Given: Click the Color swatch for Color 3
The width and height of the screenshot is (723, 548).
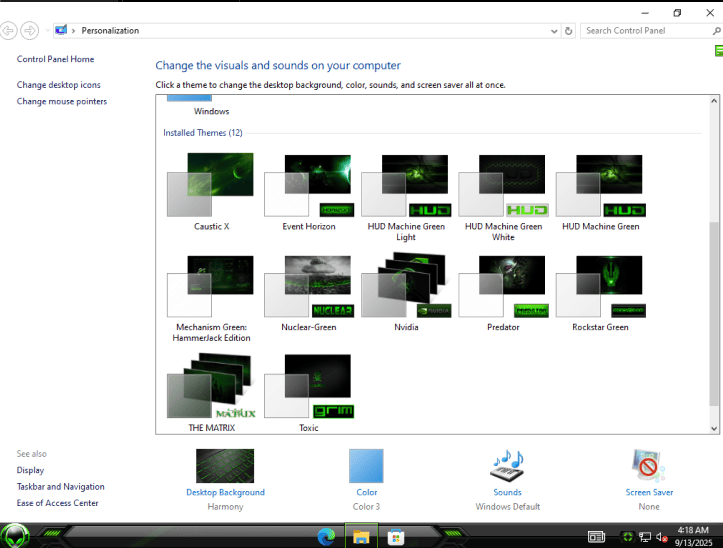Looking at the screenshot, I should click(366, 466).
